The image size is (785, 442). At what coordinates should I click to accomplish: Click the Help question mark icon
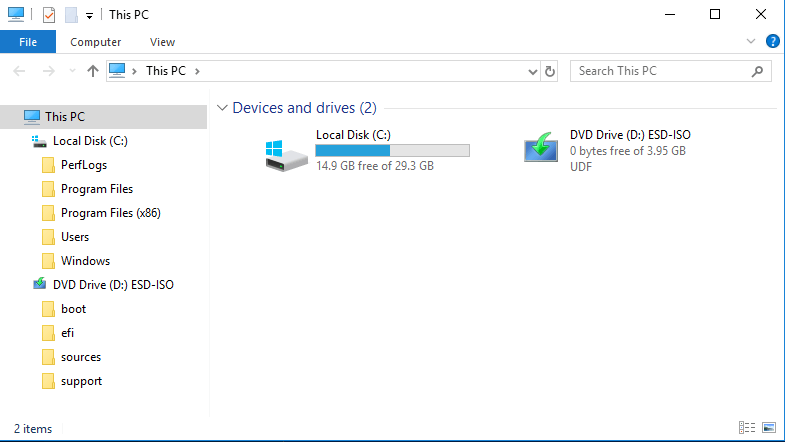tap(772, 41)
